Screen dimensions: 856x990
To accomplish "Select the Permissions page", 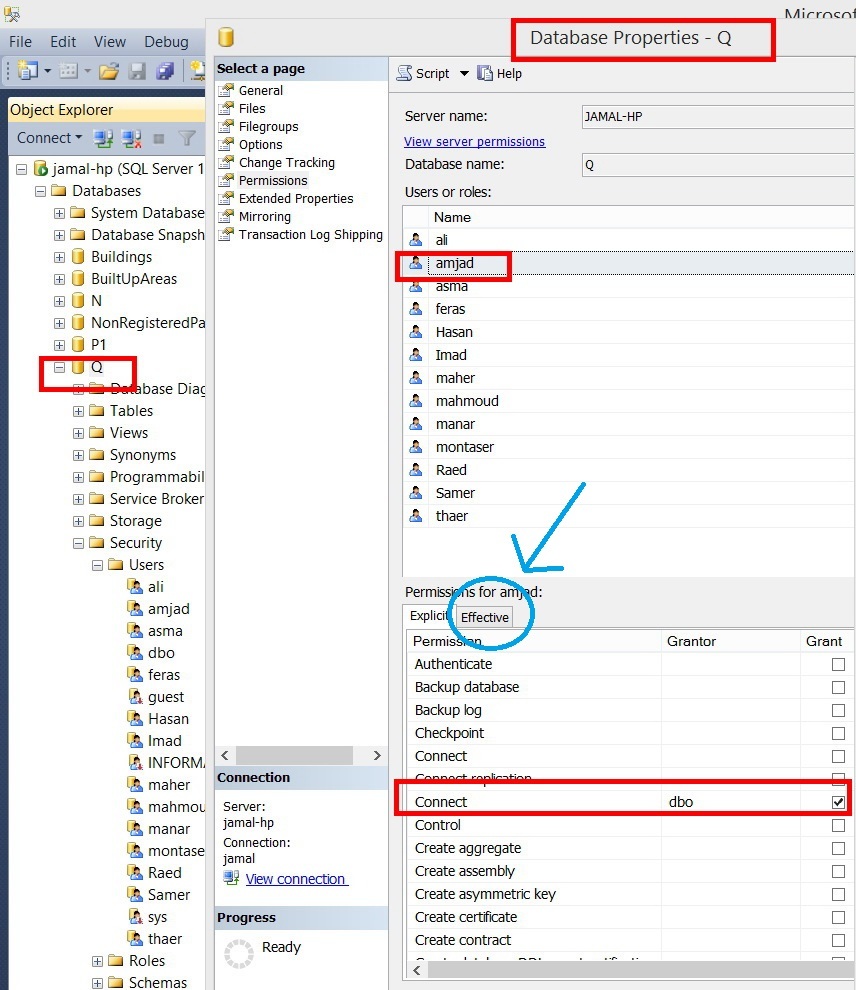I will click(273, 181).
